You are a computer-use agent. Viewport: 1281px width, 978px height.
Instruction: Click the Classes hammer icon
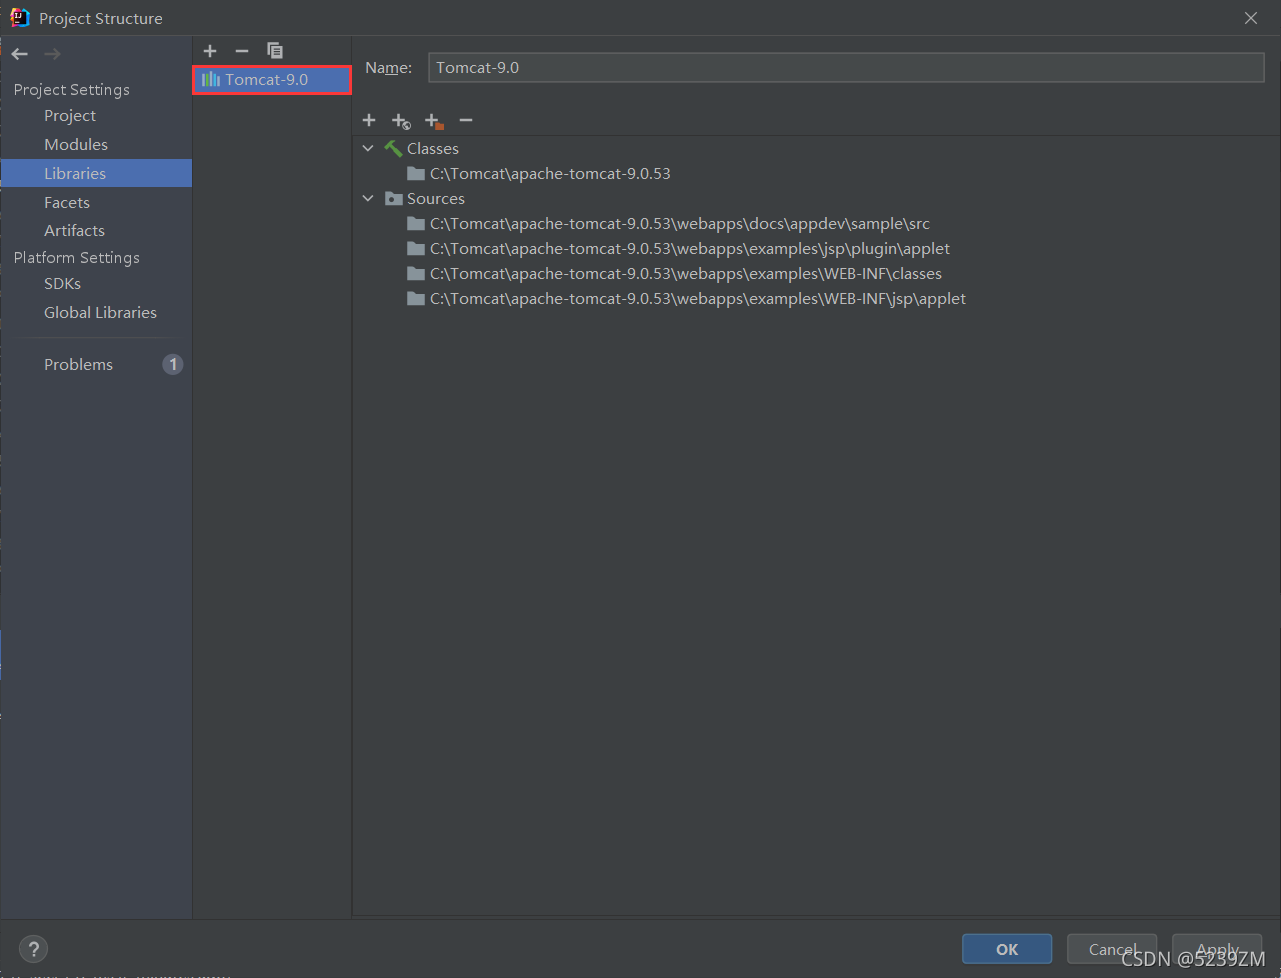coord(394,148)
